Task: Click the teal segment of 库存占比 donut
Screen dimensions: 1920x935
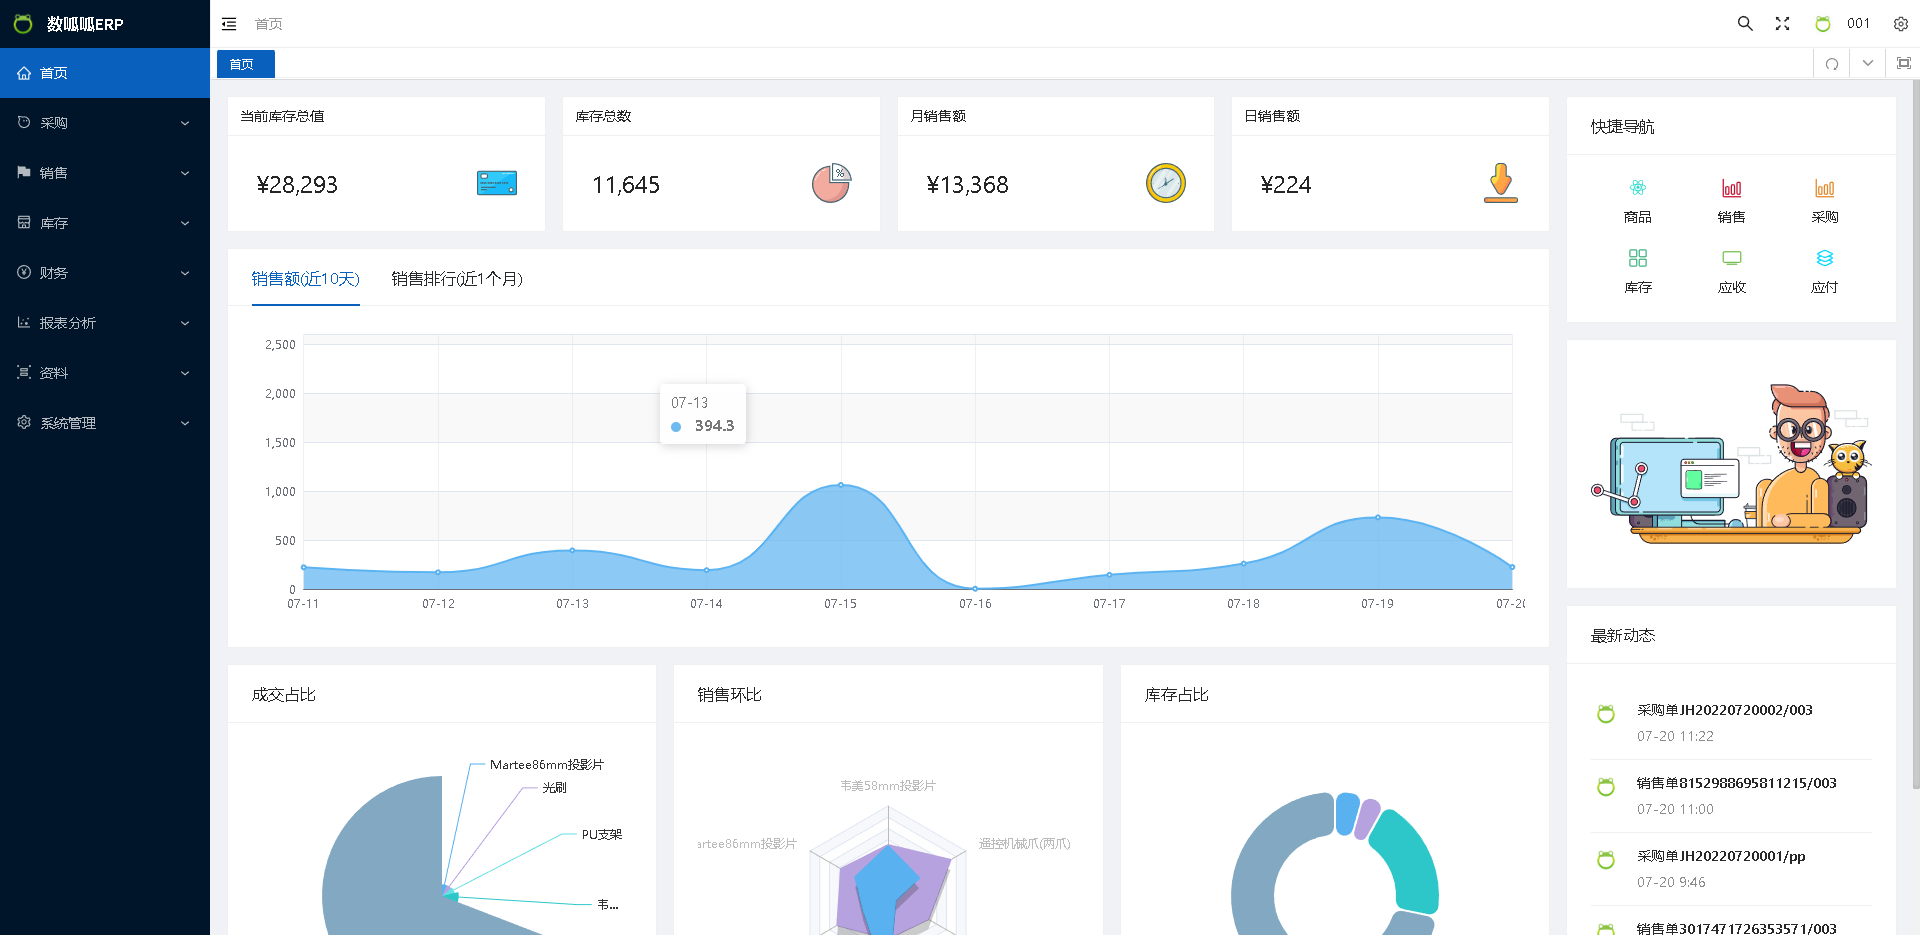Action: (1410, 860)
